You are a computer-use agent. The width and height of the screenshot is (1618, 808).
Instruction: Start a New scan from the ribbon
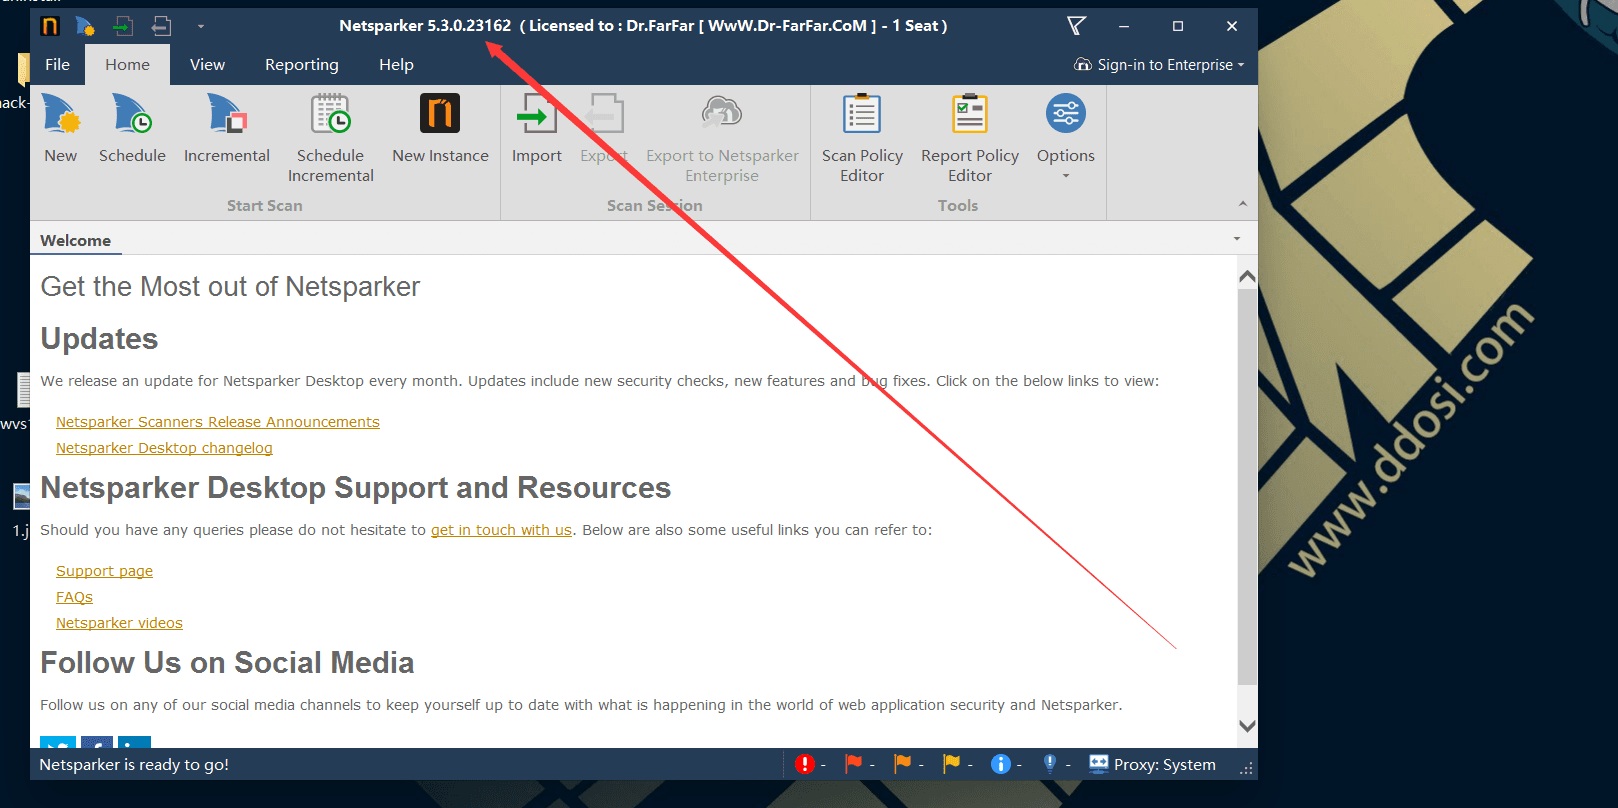tap(60, 128)
